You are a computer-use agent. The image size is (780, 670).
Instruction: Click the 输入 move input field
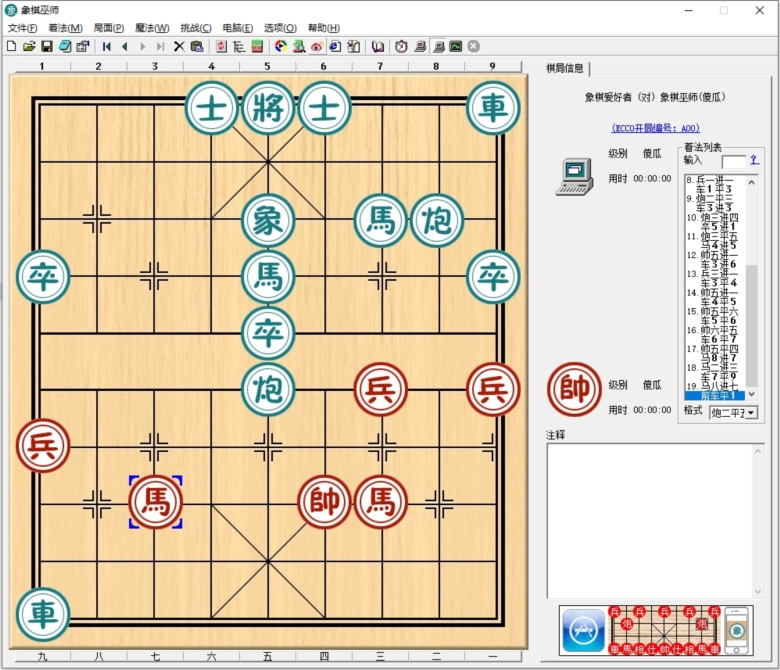click(733, 160)
